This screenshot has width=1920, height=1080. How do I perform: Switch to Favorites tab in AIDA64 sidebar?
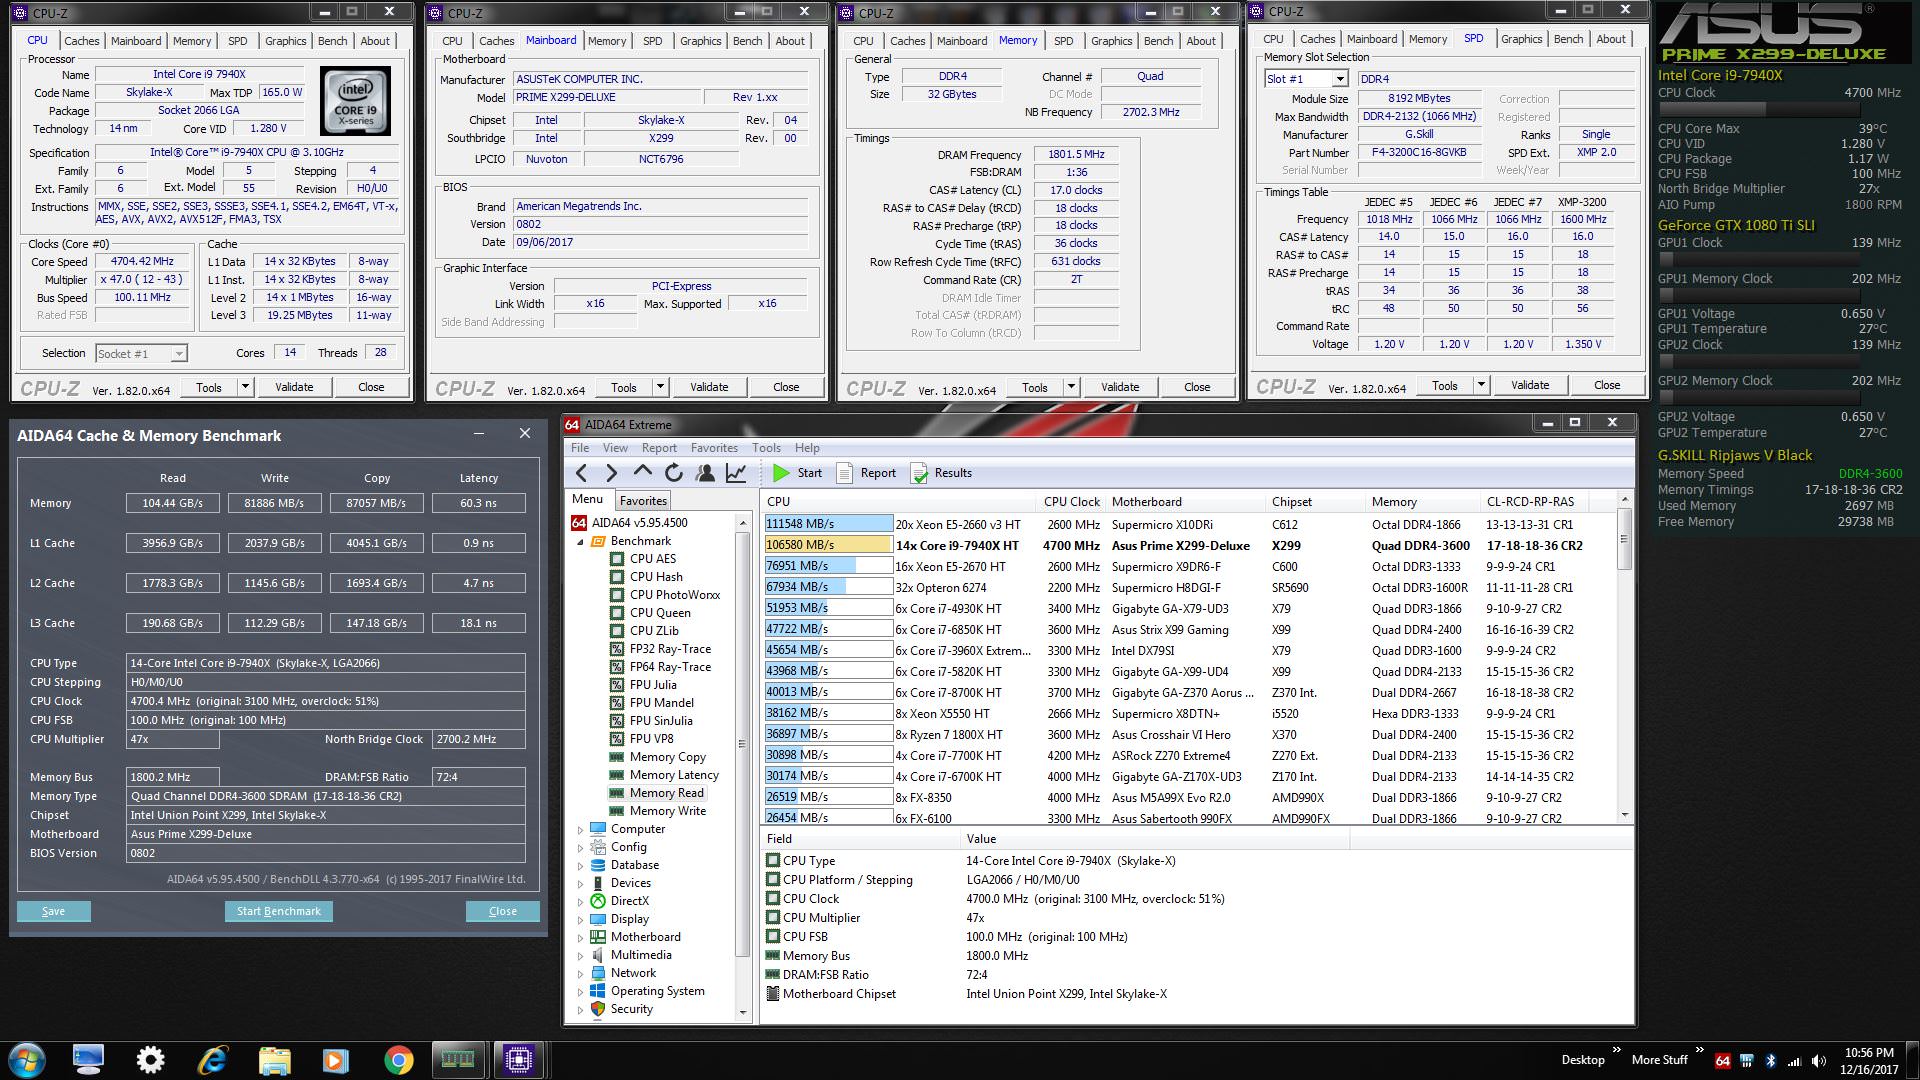[643, 501]
